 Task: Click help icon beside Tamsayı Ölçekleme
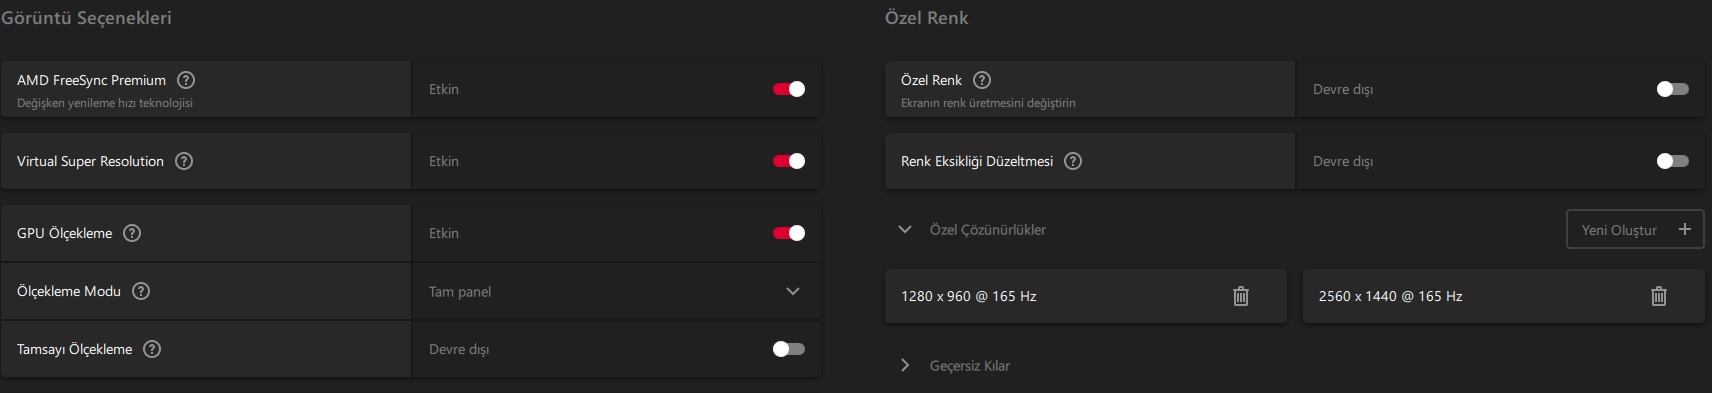(152, 349)
